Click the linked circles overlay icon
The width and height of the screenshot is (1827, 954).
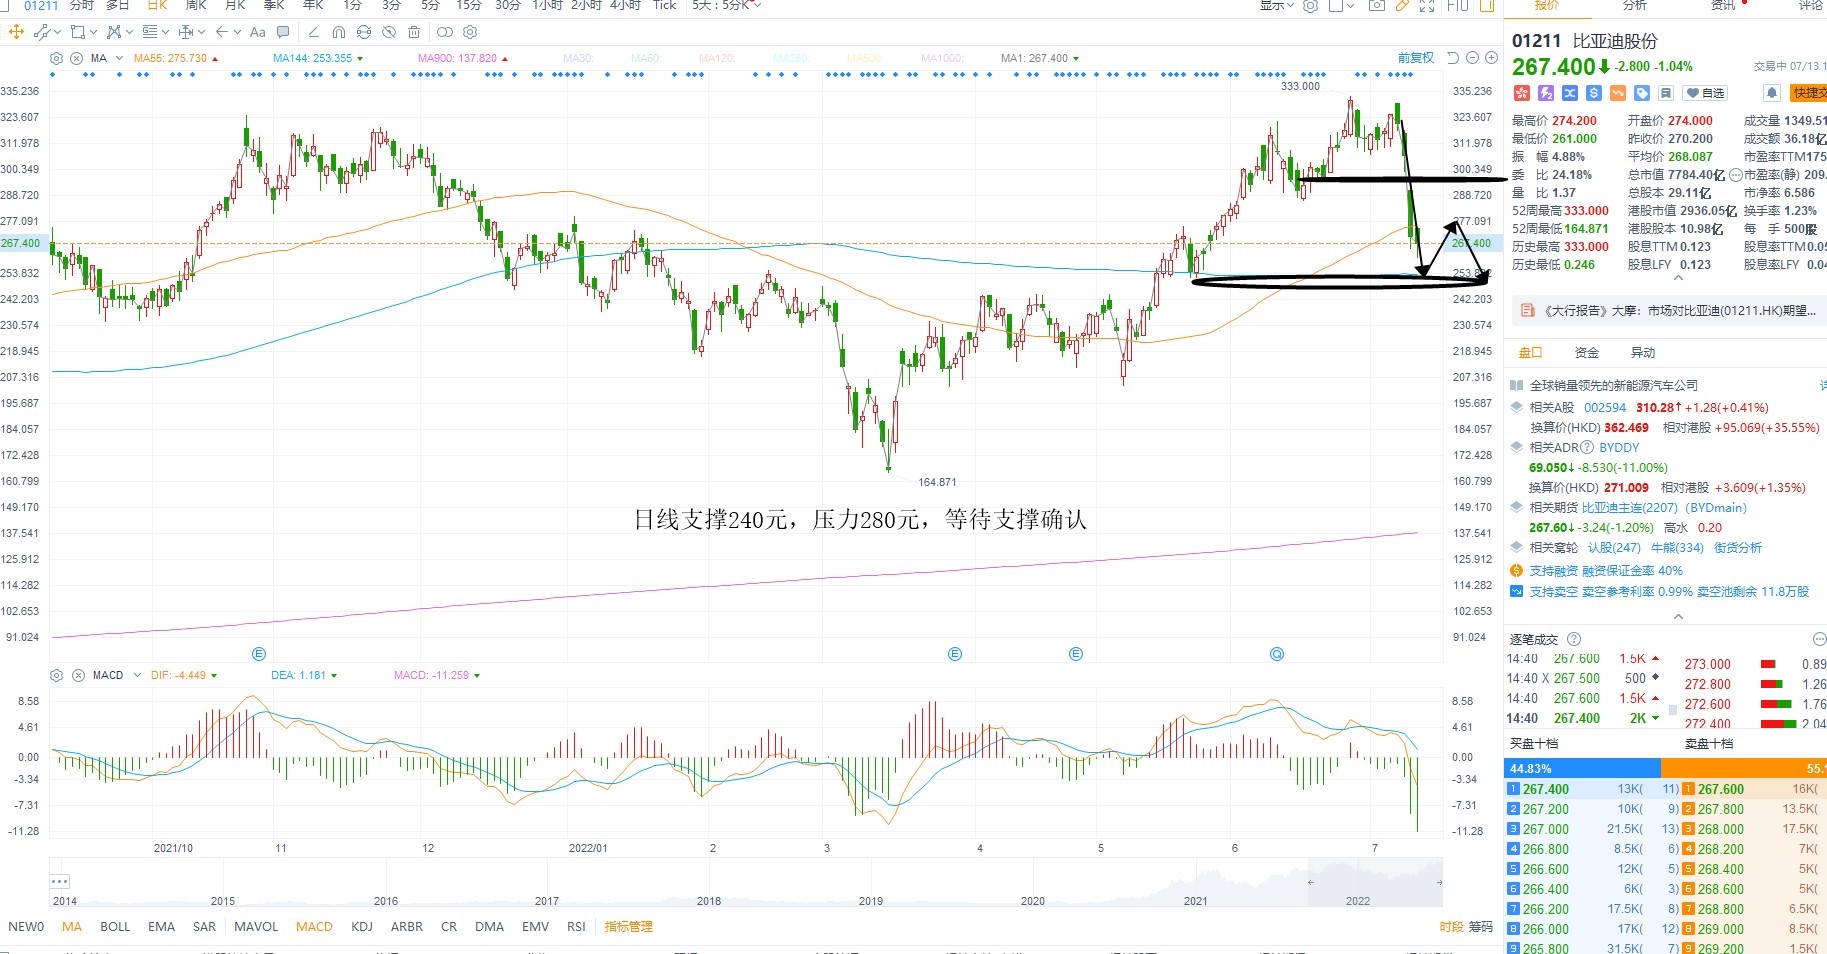pyautogui.click(x=445, y=32)
